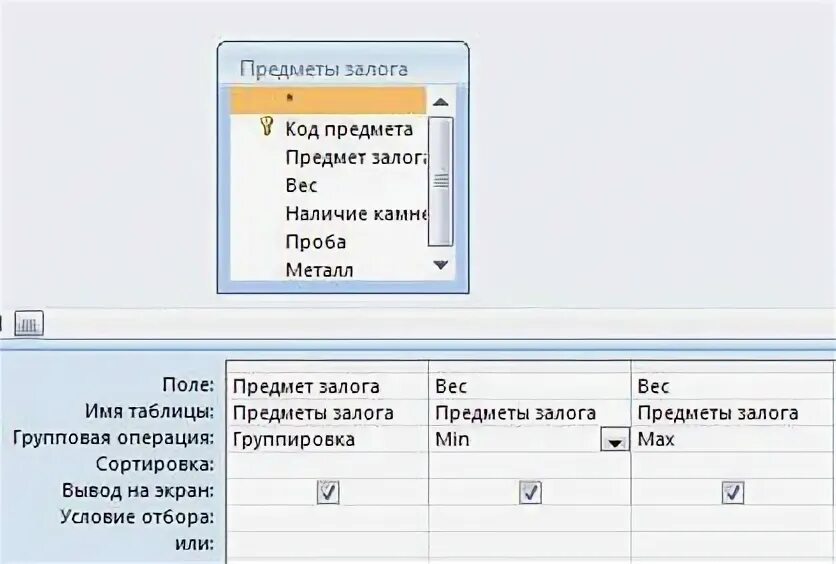This screenshot has height=564, width=836.
Task: Click the Предметы залога table title bar
Action: pos(343,68)
